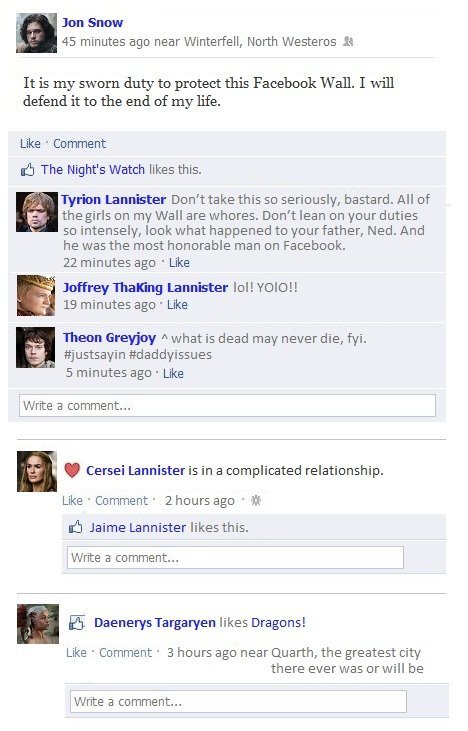
Task: Like Tyrion Lannister's comment
Action: (x=179, y=262)
